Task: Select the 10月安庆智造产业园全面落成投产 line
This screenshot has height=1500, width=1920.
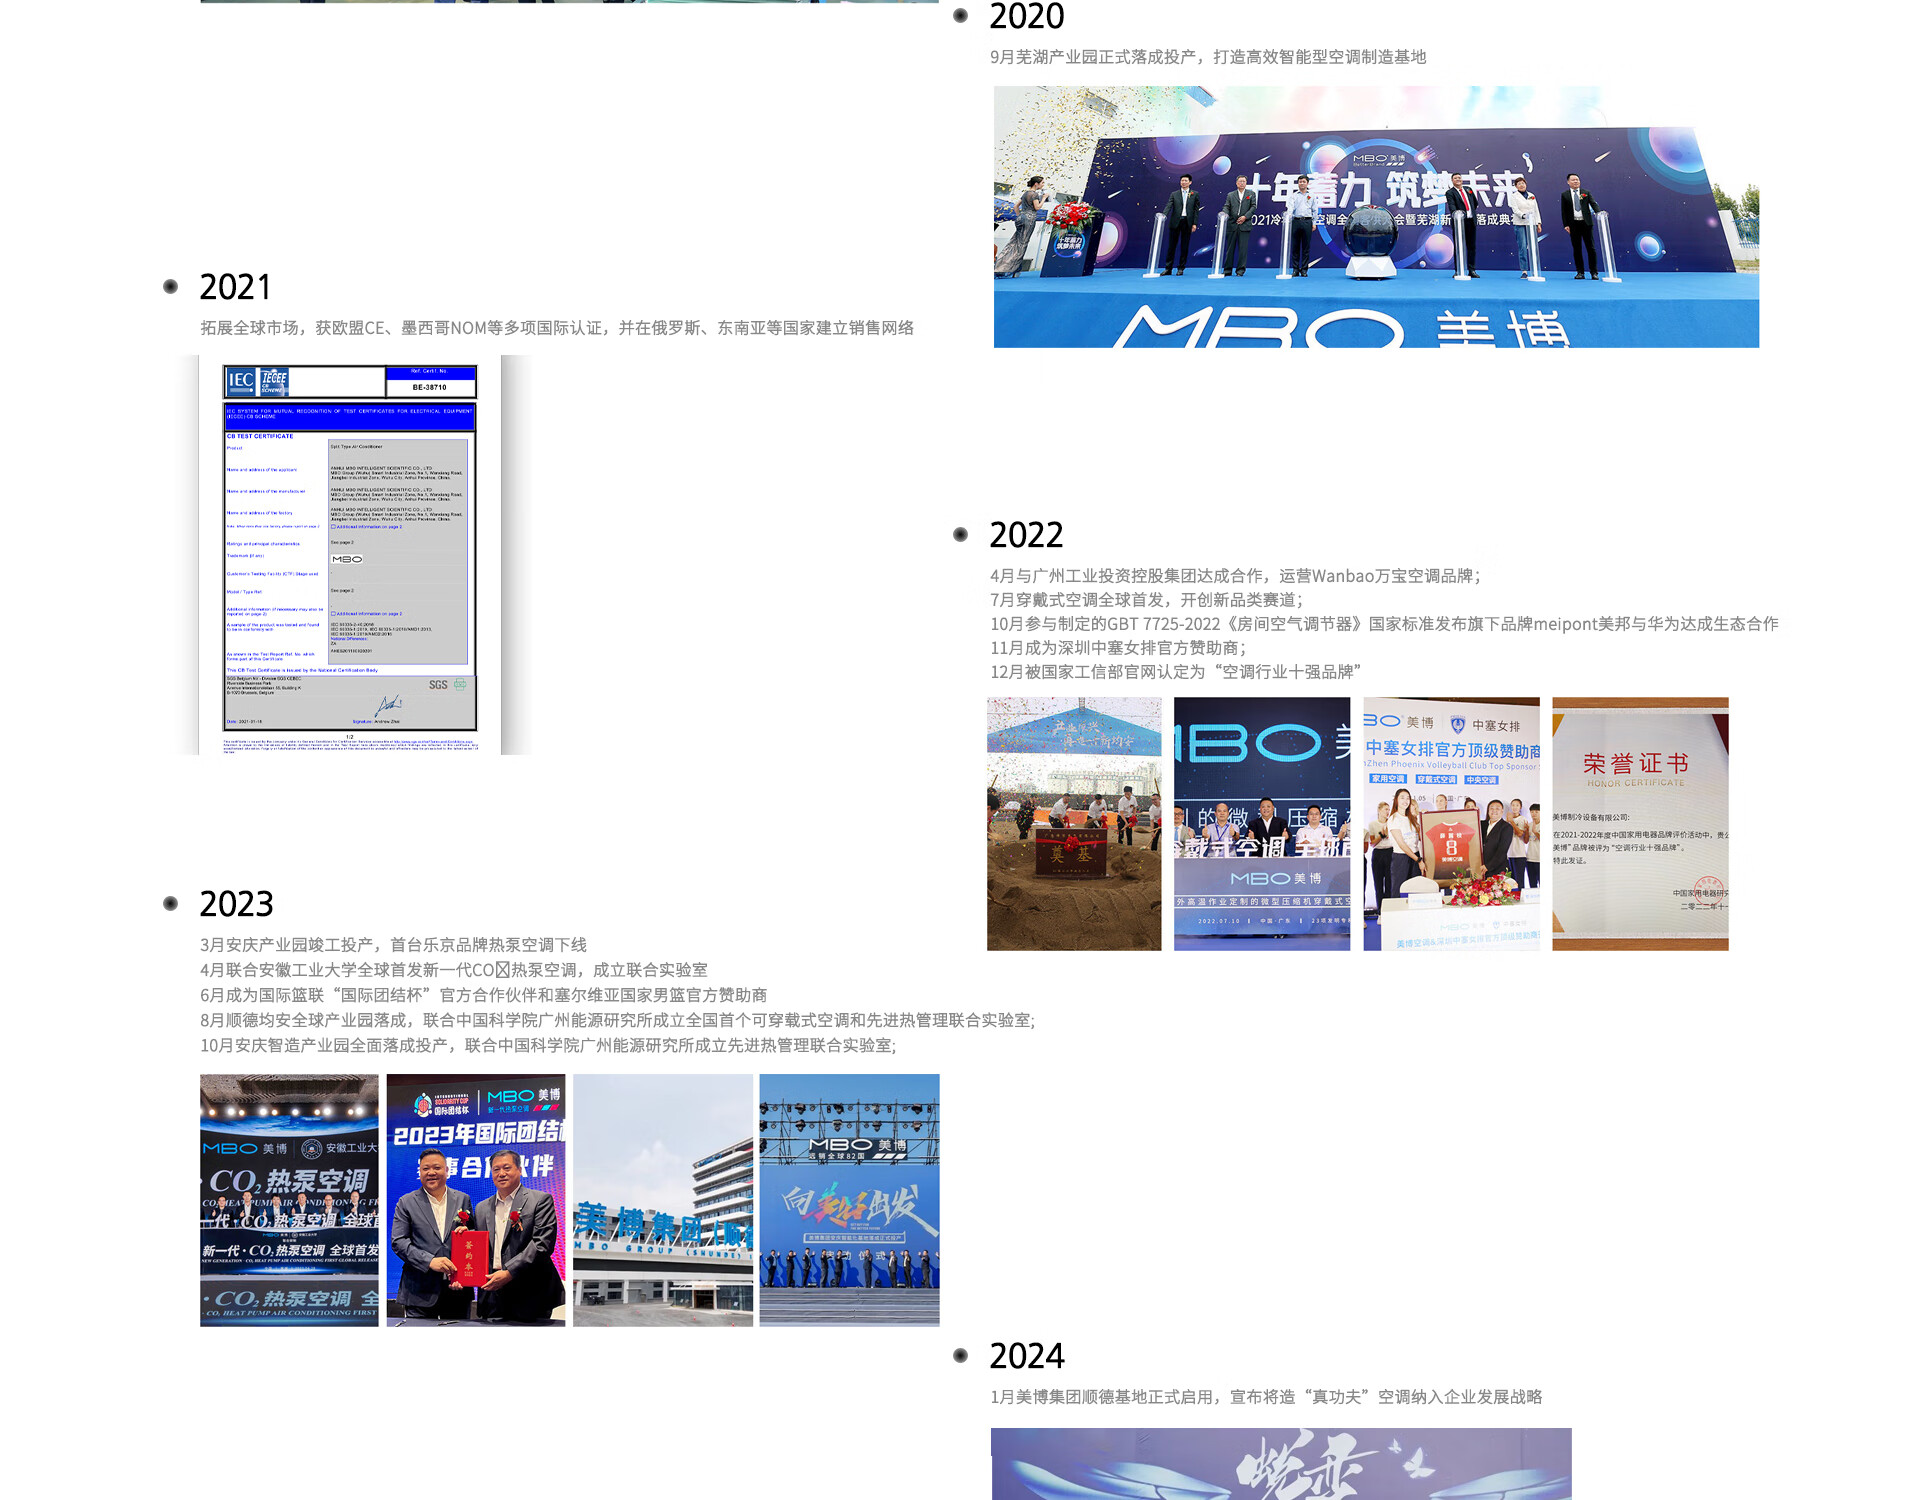Action: (x=548, y=1045)
